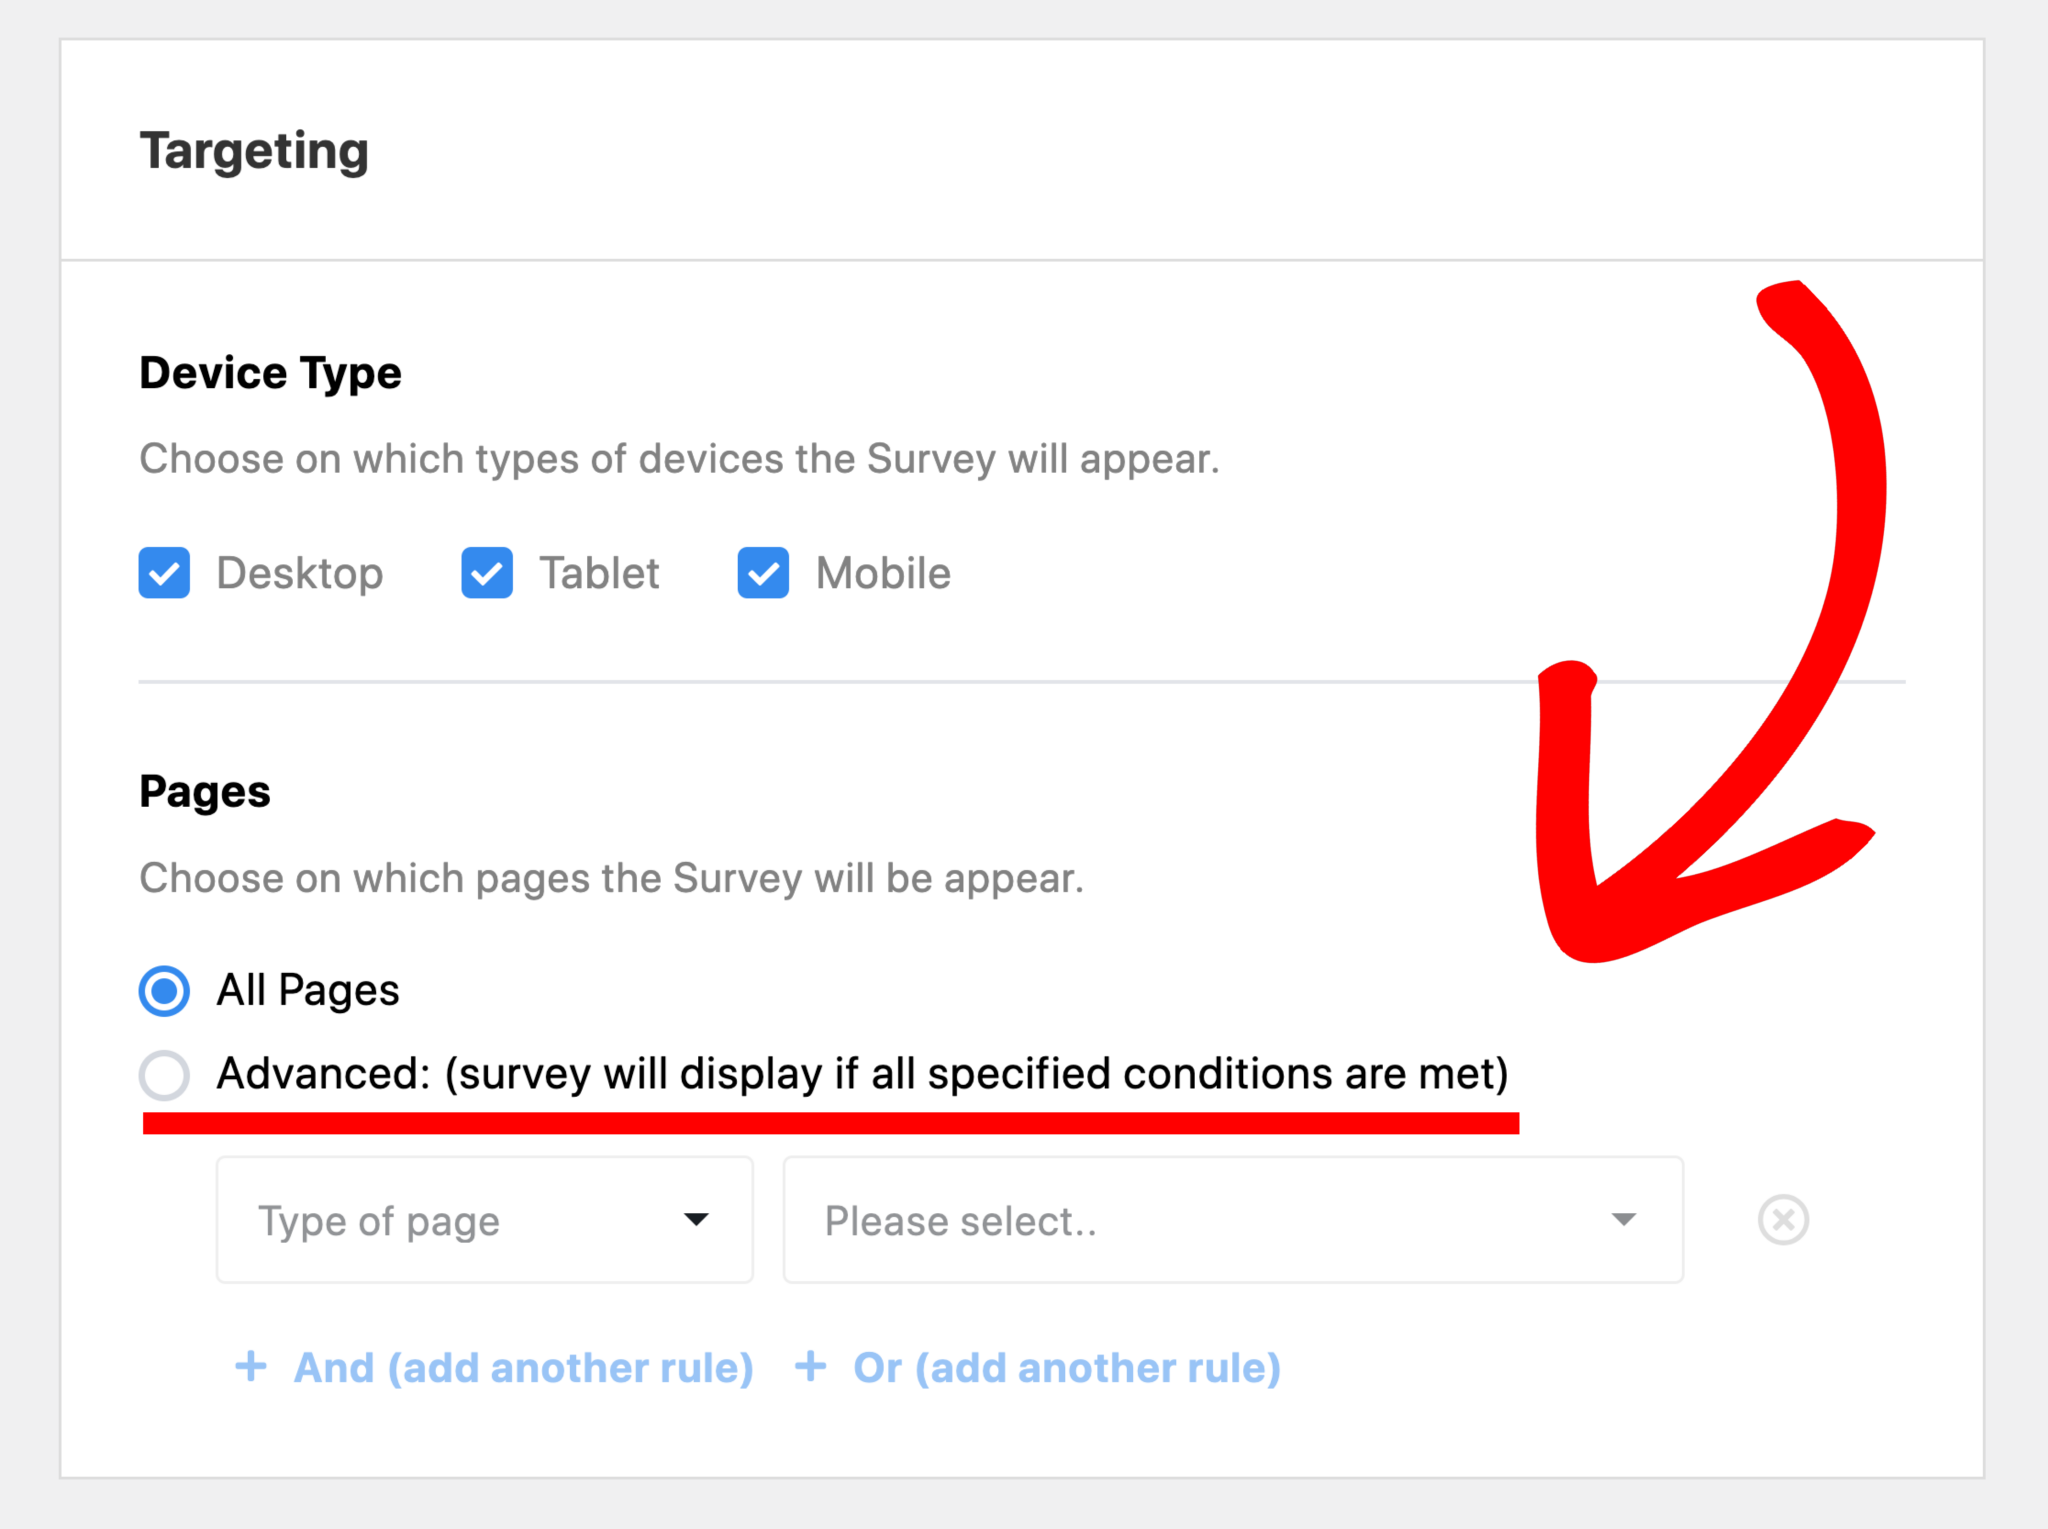Open the Please select dropdown
Viewport: 2048px width, 1529px height.
1232,1220
